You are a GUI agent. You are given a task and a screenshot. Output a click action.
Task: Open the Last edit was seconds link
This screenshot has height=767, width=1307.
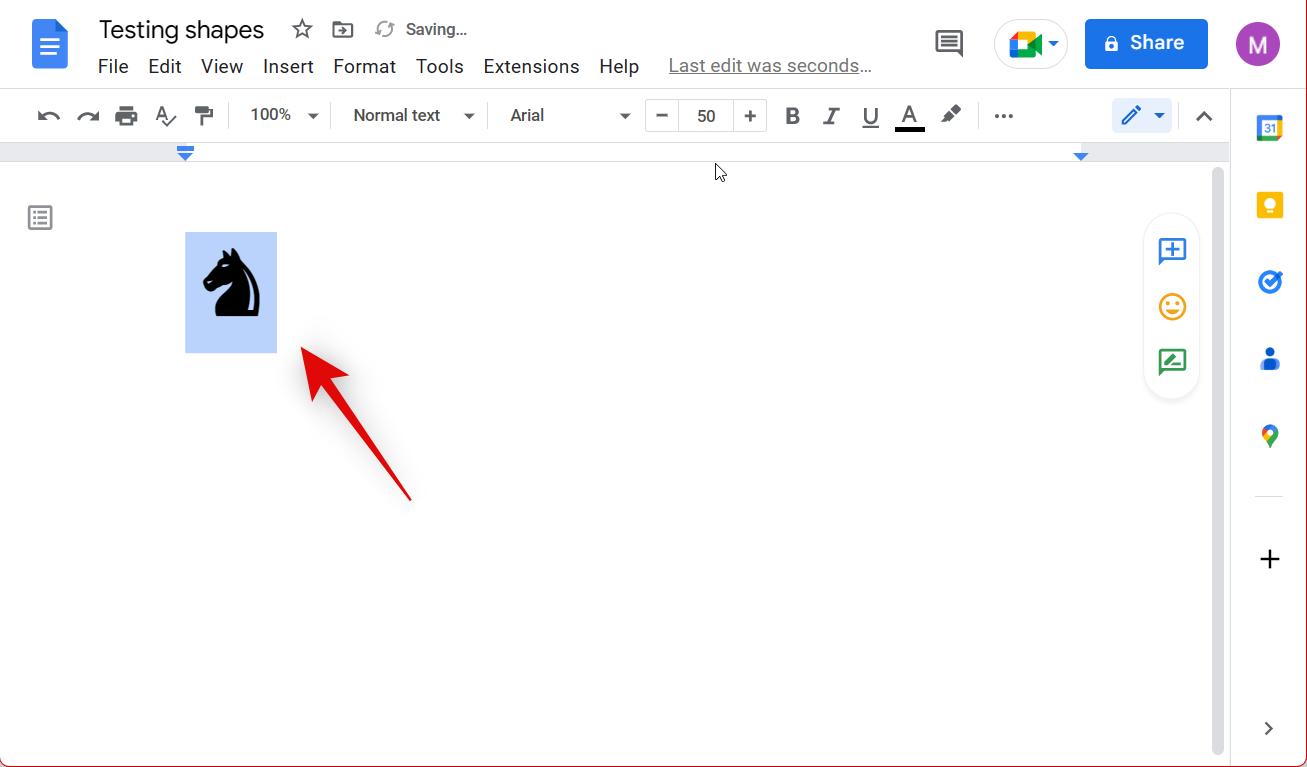[770, 66]
